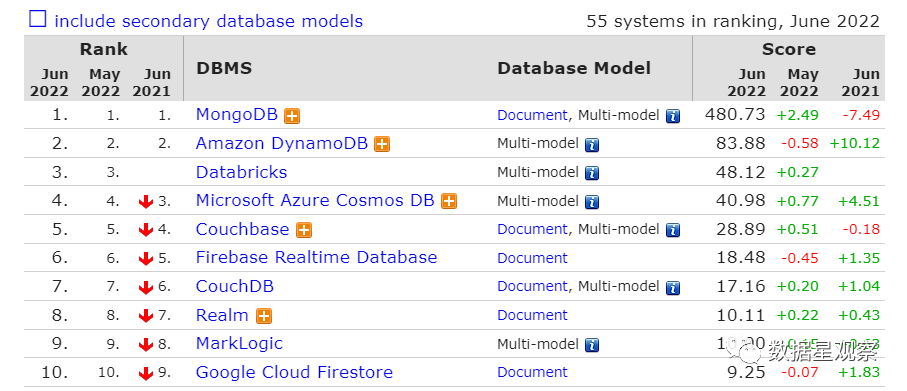Open the include secondary database models link

(208, 21)
